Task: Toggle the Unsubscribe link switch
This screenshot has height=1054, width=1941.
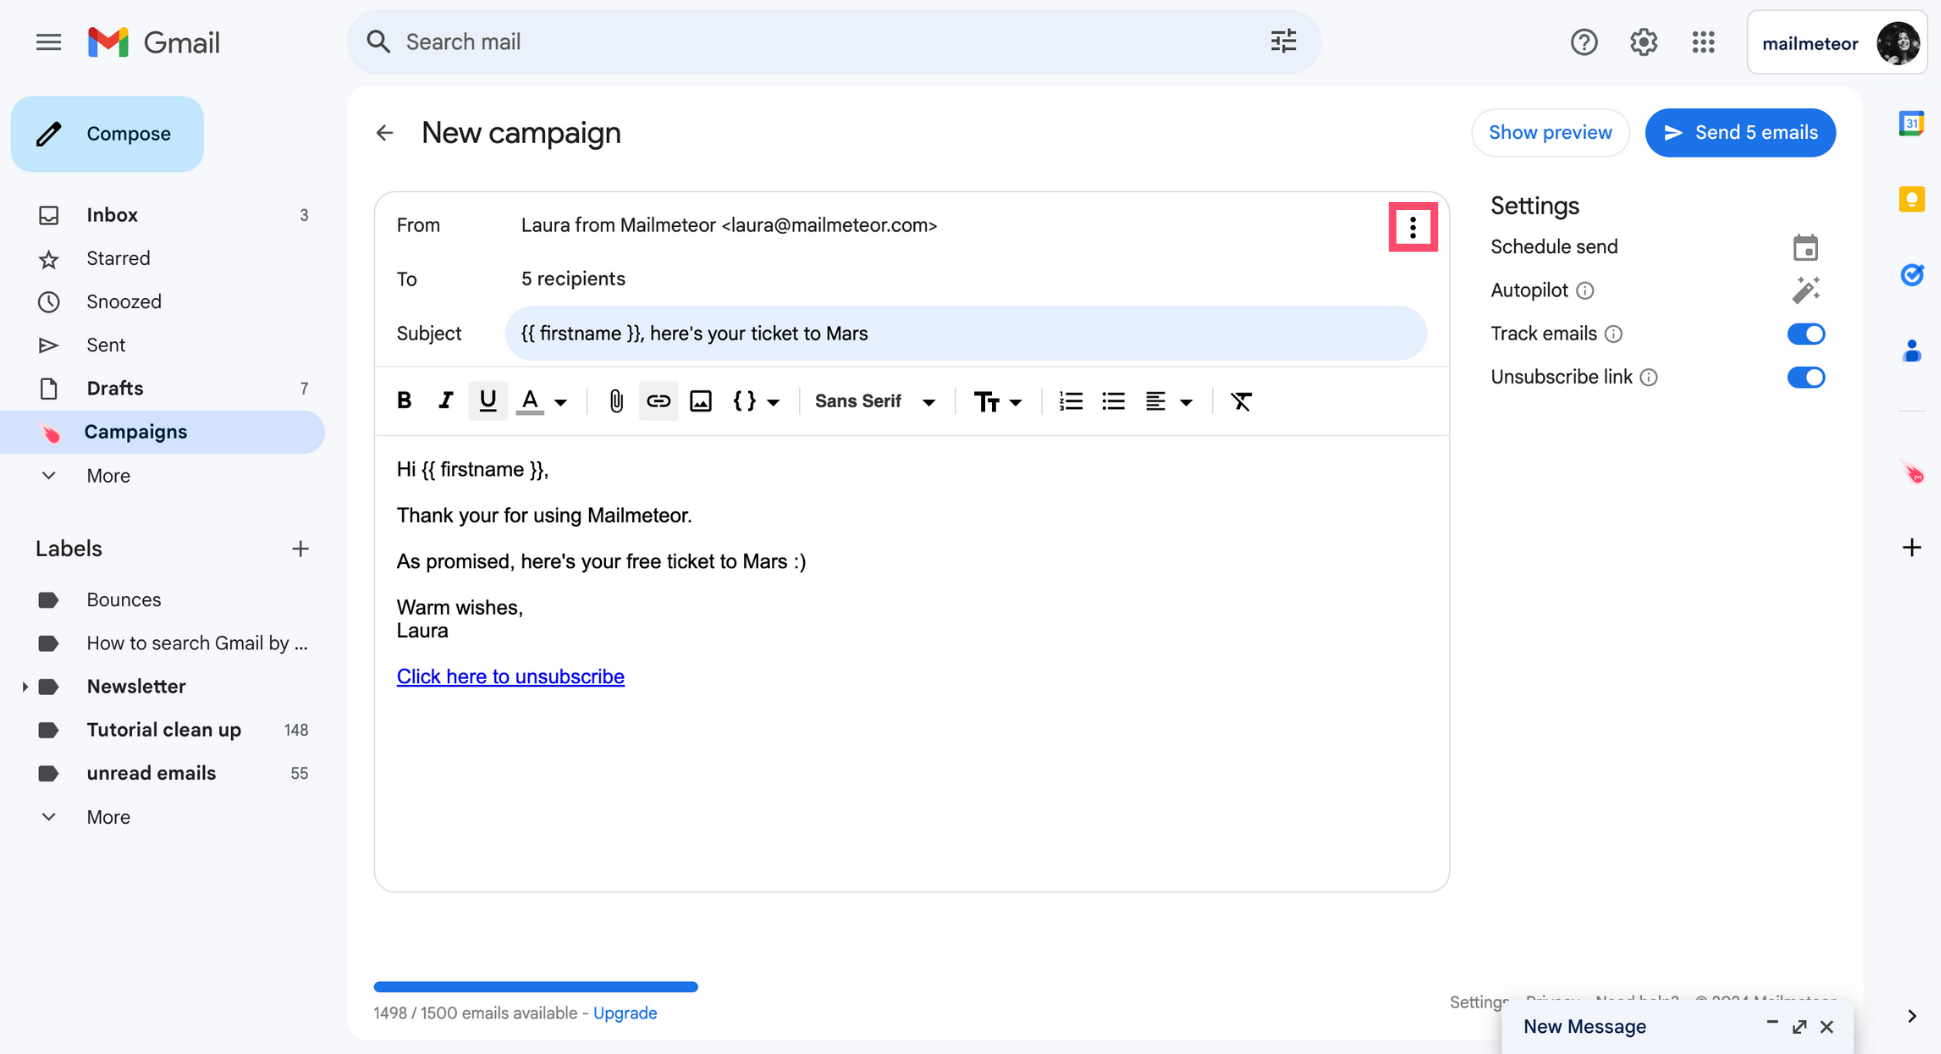Action: pyautogui.click(x=1805, y=377)
